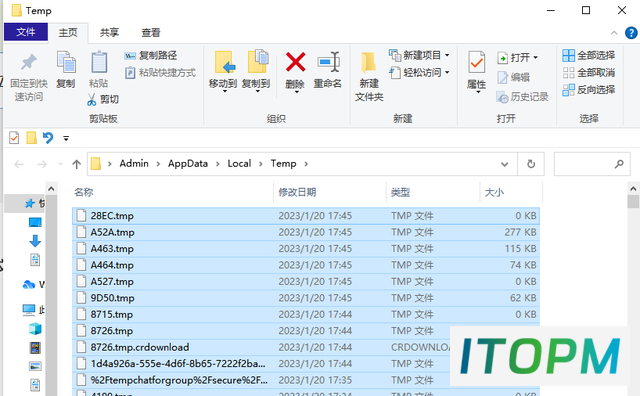
Task: Show History (历史记录)
Action: pyautogui.click(x=522, y=97)
